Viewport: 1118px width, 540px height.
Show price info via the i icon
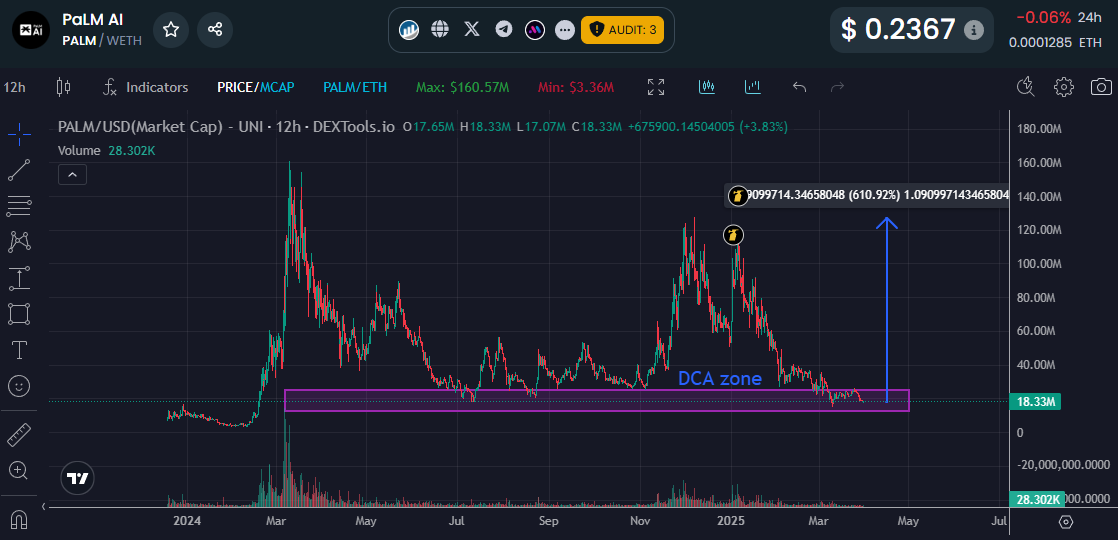973,30
